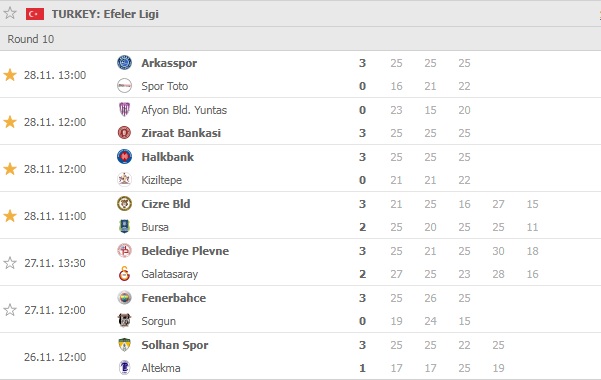Toggle the Efeler Ligi league favorite star

coord(10,13)
